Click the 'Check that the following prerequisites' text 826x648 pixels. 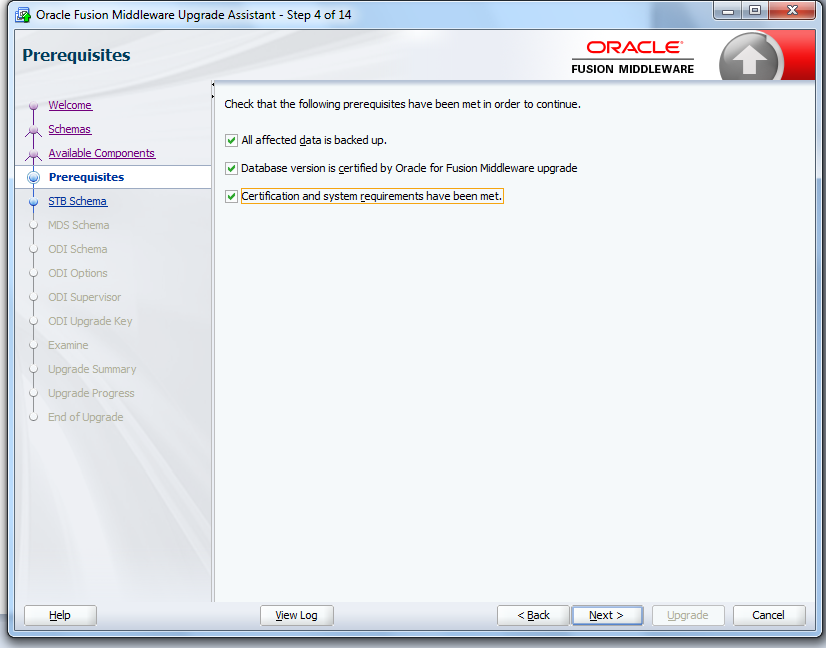tap(402, 104)
